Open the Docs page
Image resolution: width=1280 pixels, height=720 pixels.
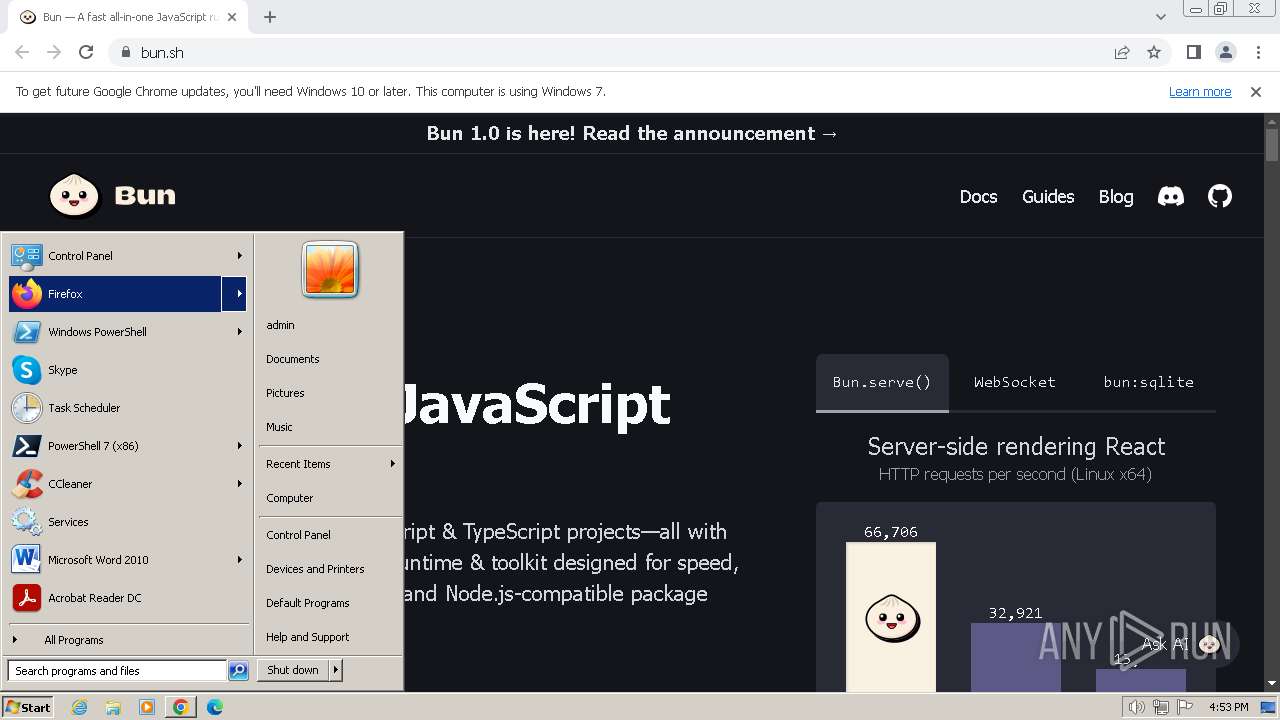pyautogui.click(x=978, y=196)
